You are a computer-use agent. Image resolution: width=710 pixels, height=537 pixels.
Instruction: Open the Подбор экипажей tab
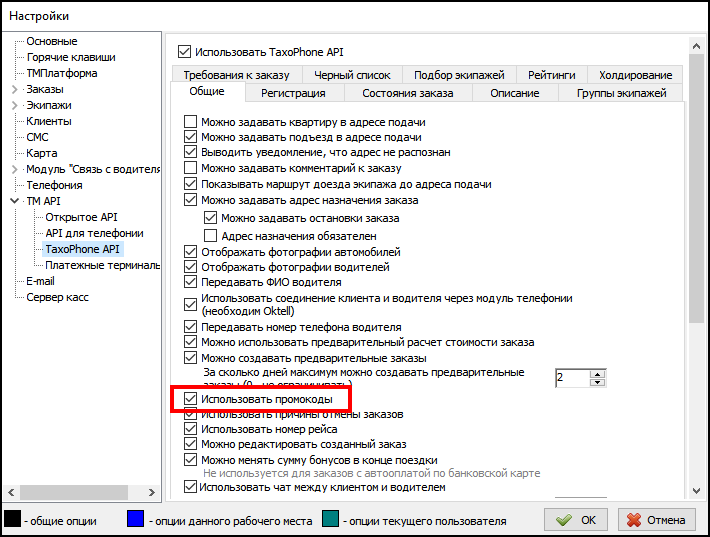pos(459,75)
